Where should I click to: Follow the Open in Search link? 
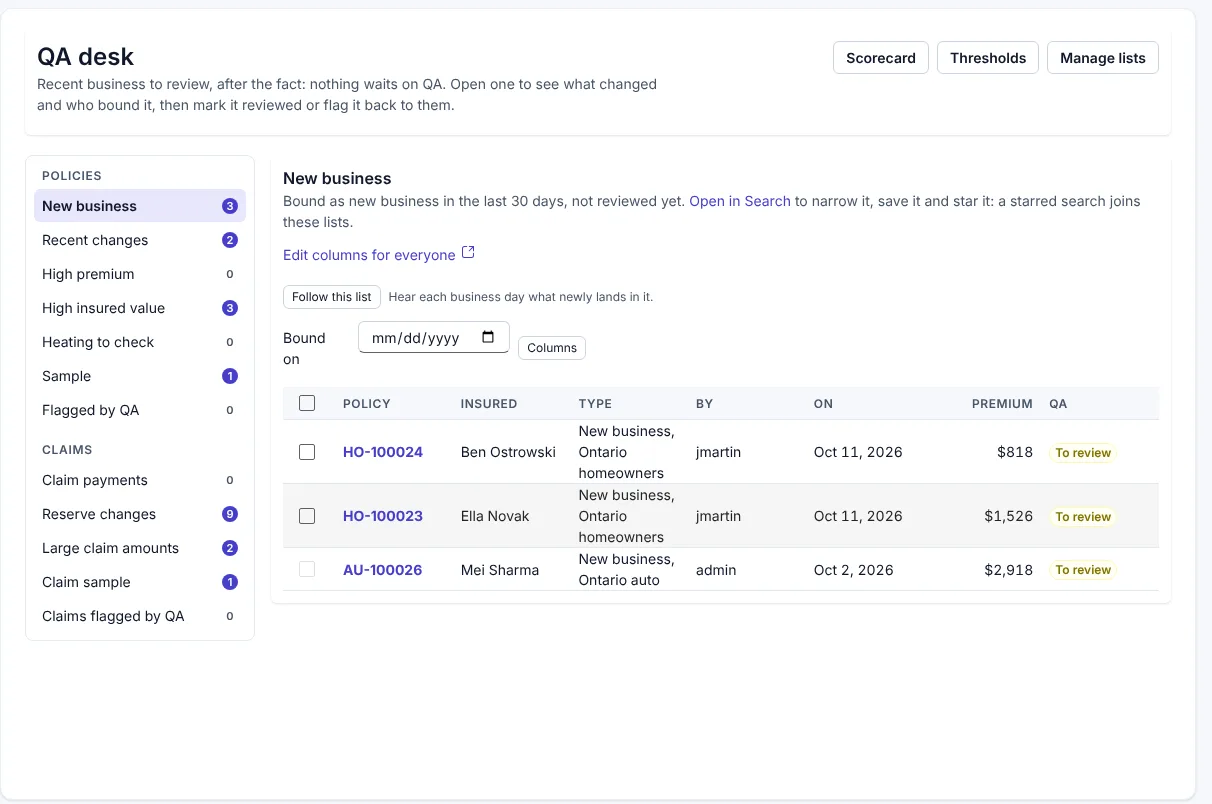click(x=740, y=201)
